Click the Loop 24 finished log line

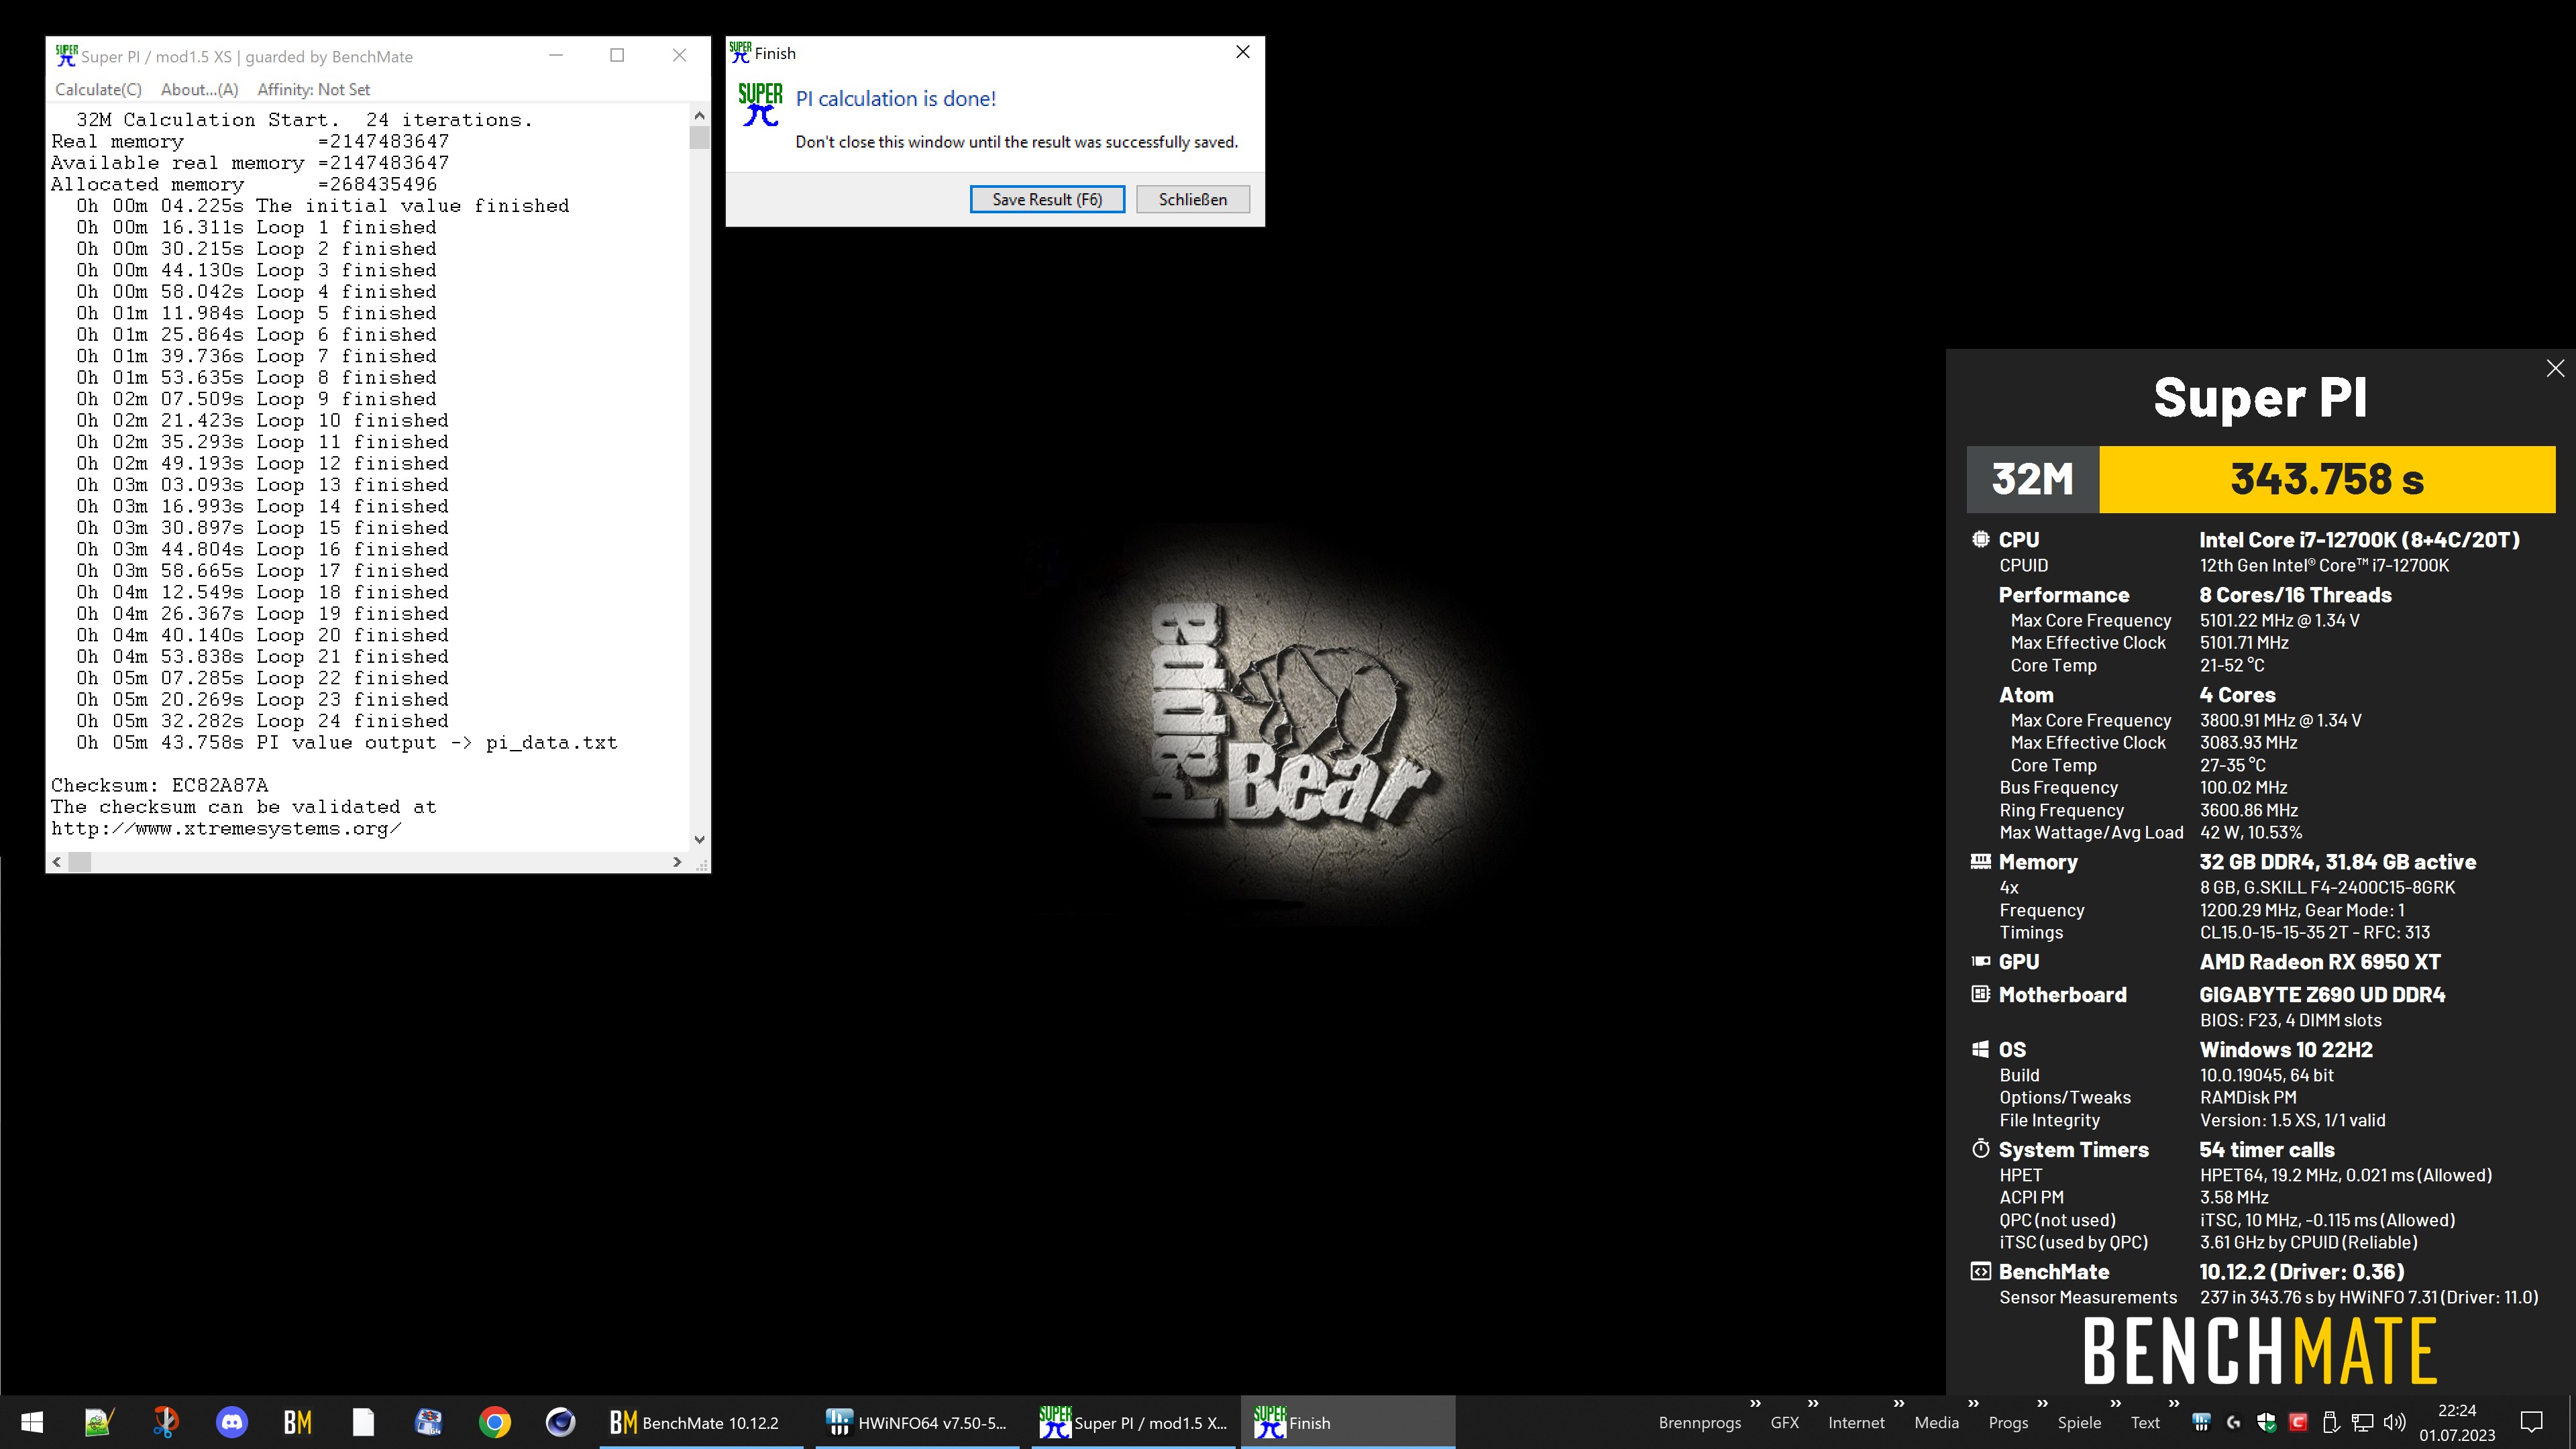262,721
